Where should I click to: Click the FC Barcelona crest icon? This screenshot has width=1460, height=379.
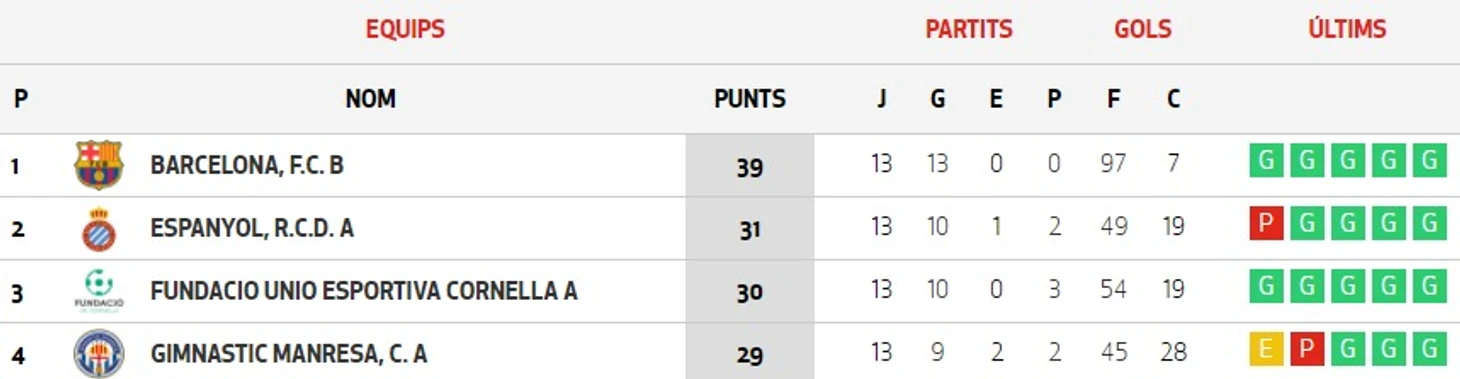coord(99,165)
